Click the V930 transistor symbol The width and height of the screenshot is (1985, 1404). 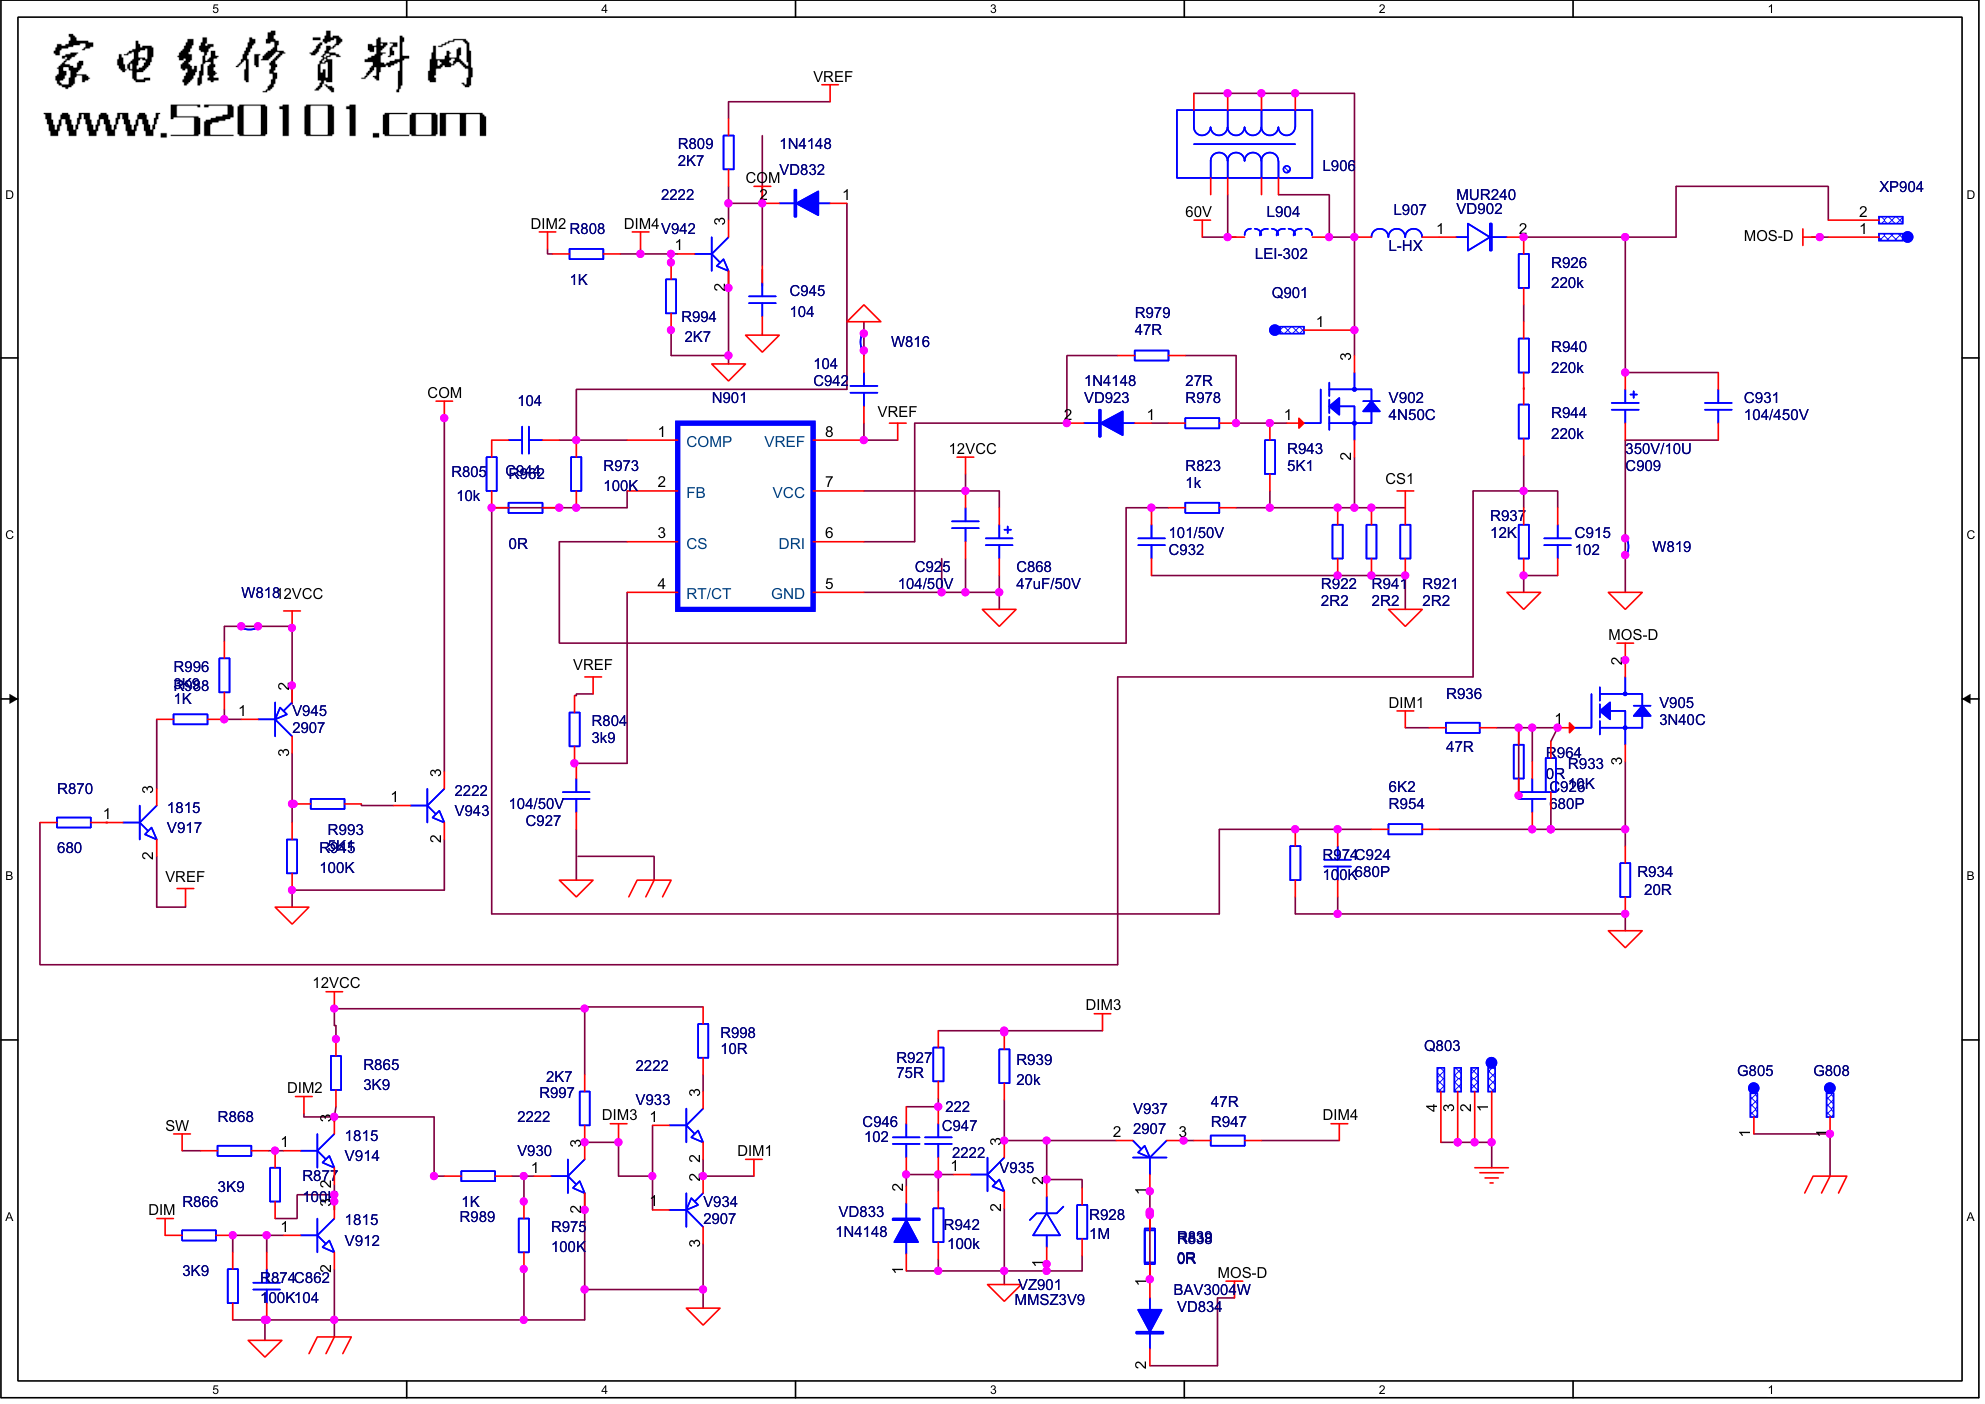(575, 1176)
